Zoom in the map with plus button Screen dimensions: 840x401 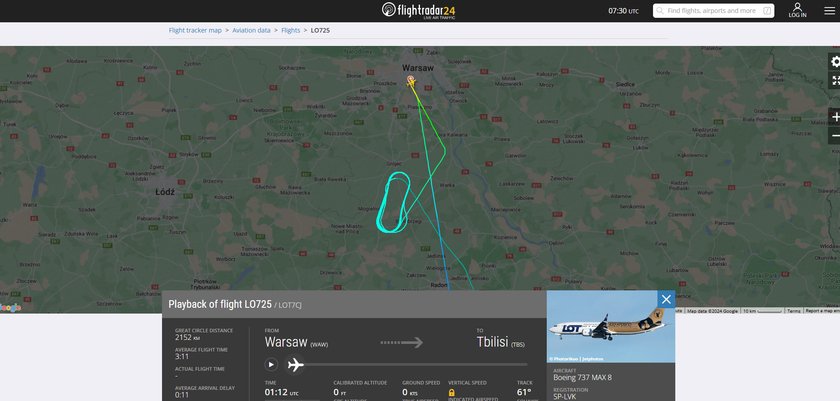835,117
